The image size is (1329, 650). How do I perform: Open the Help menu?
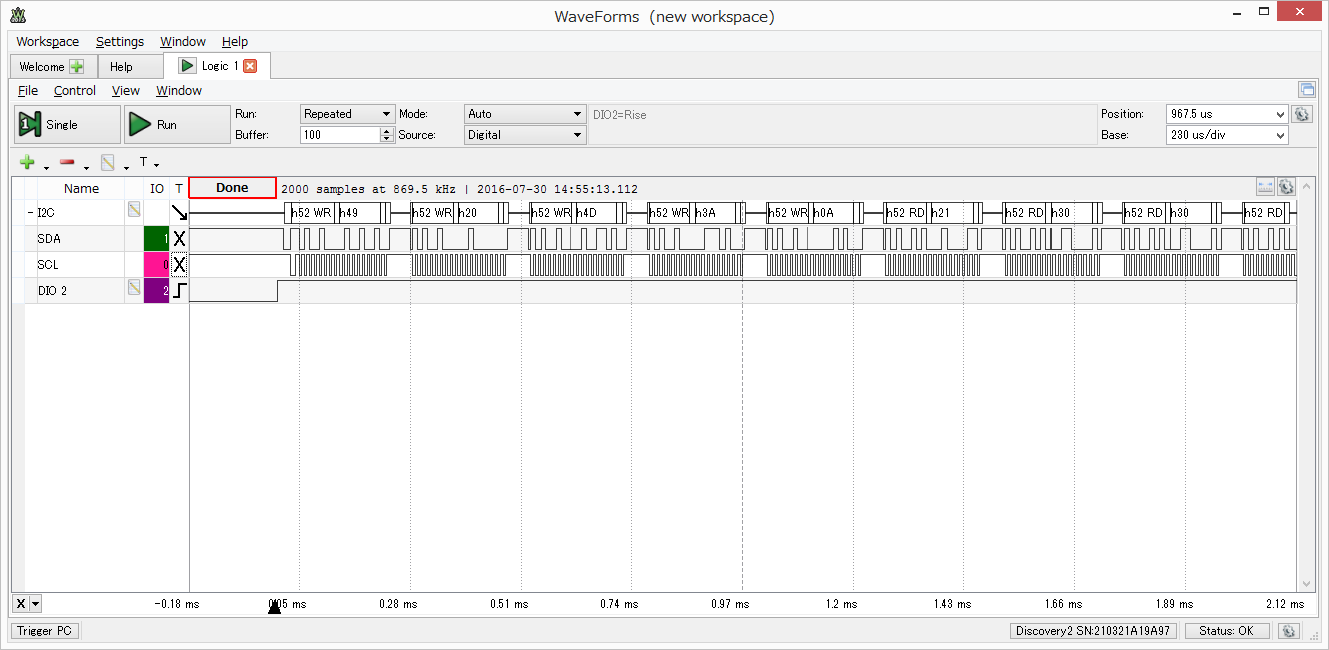point(235,42)
